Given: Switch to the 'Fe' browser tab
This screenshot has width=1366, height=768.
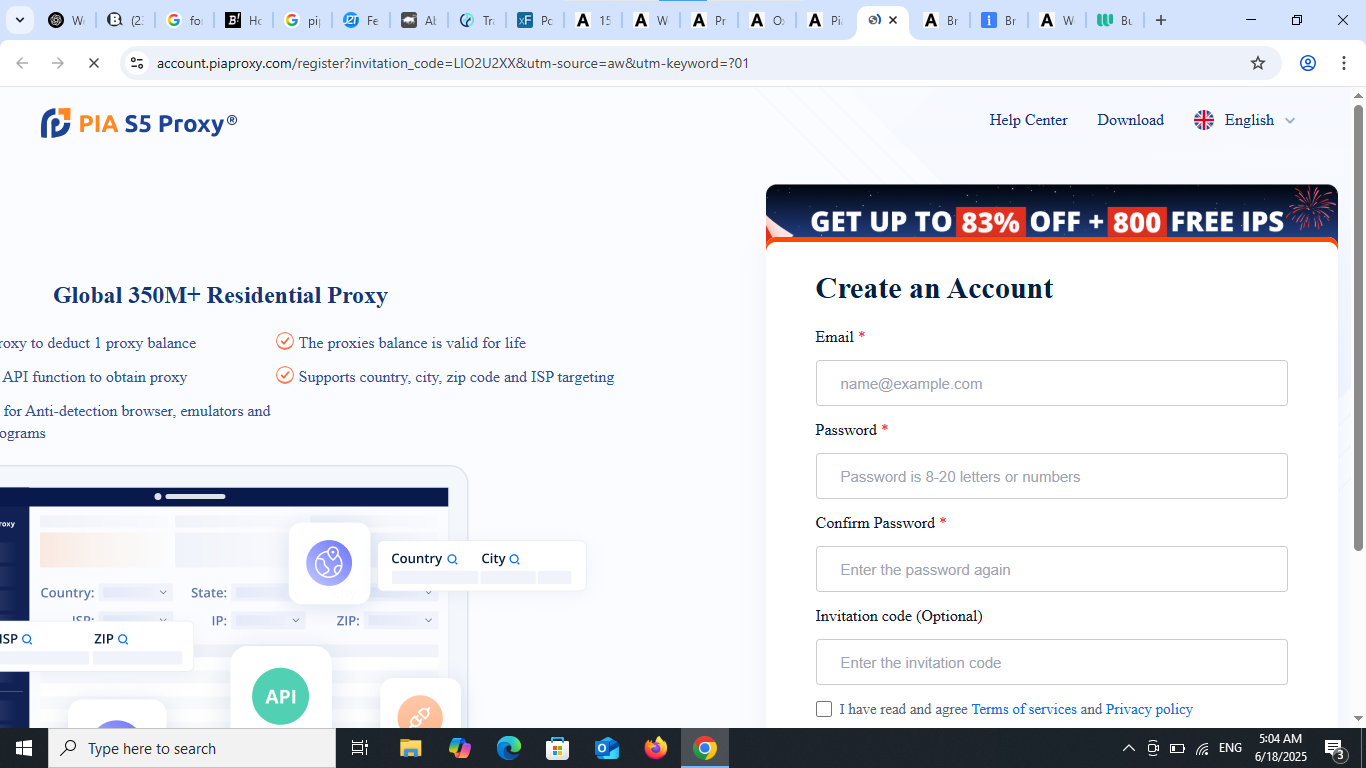Looking at the screenshot, I should (x=361, y=20).
